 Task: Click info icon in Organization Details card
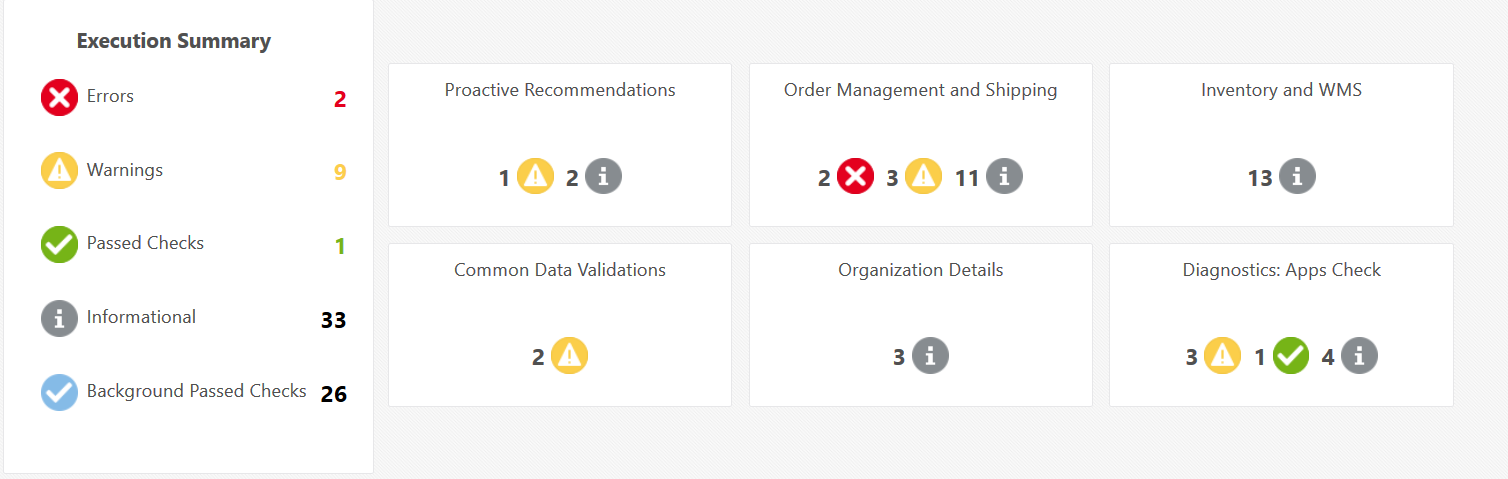[x=930, y=355]
